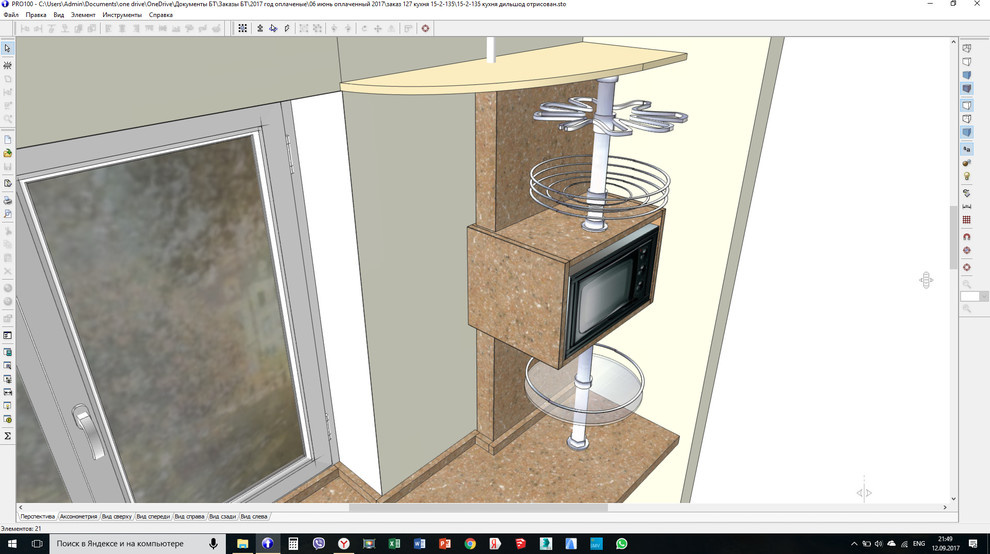Click the sigma summary icon in left toolbar
Screen dimensions: 990x554
[8, 436]
